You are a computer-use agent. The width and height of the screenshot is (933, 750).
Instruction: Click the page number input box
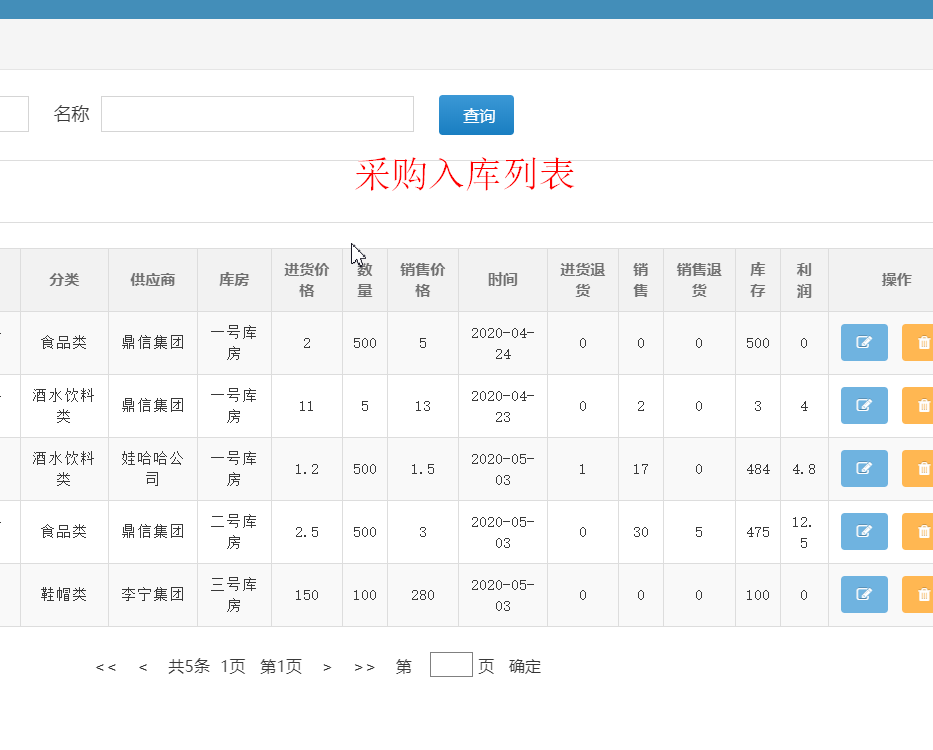point(451,665)
